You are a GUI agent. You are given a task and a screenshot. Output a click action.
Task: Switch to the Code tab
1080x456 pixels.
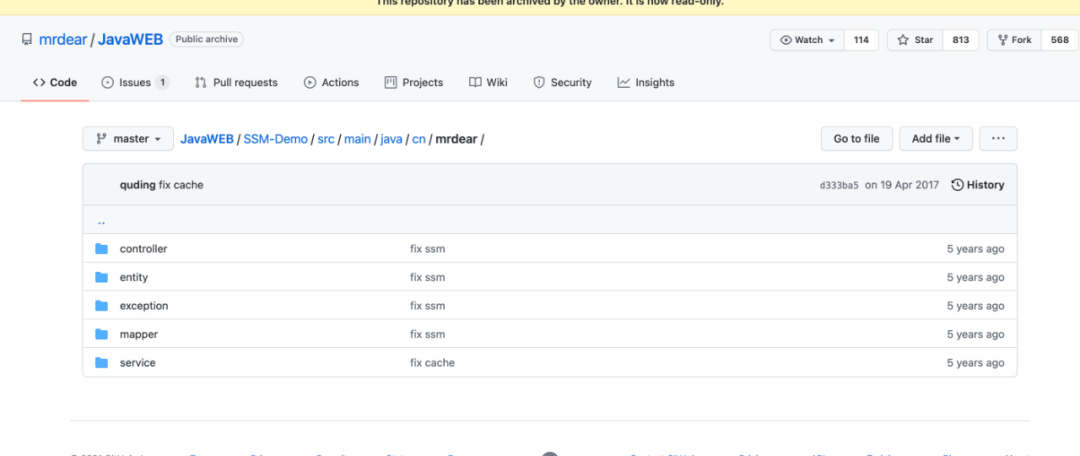(x=55, y=83)
